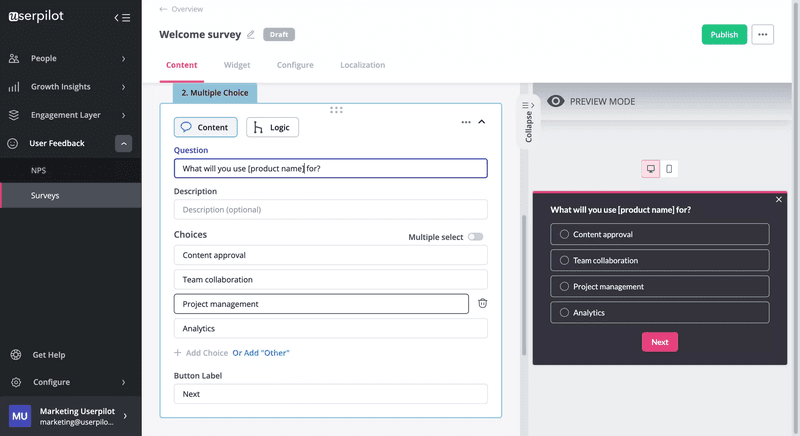Click the Team collaboration choice field
The image size is (800, 436).
pos(331,279)
